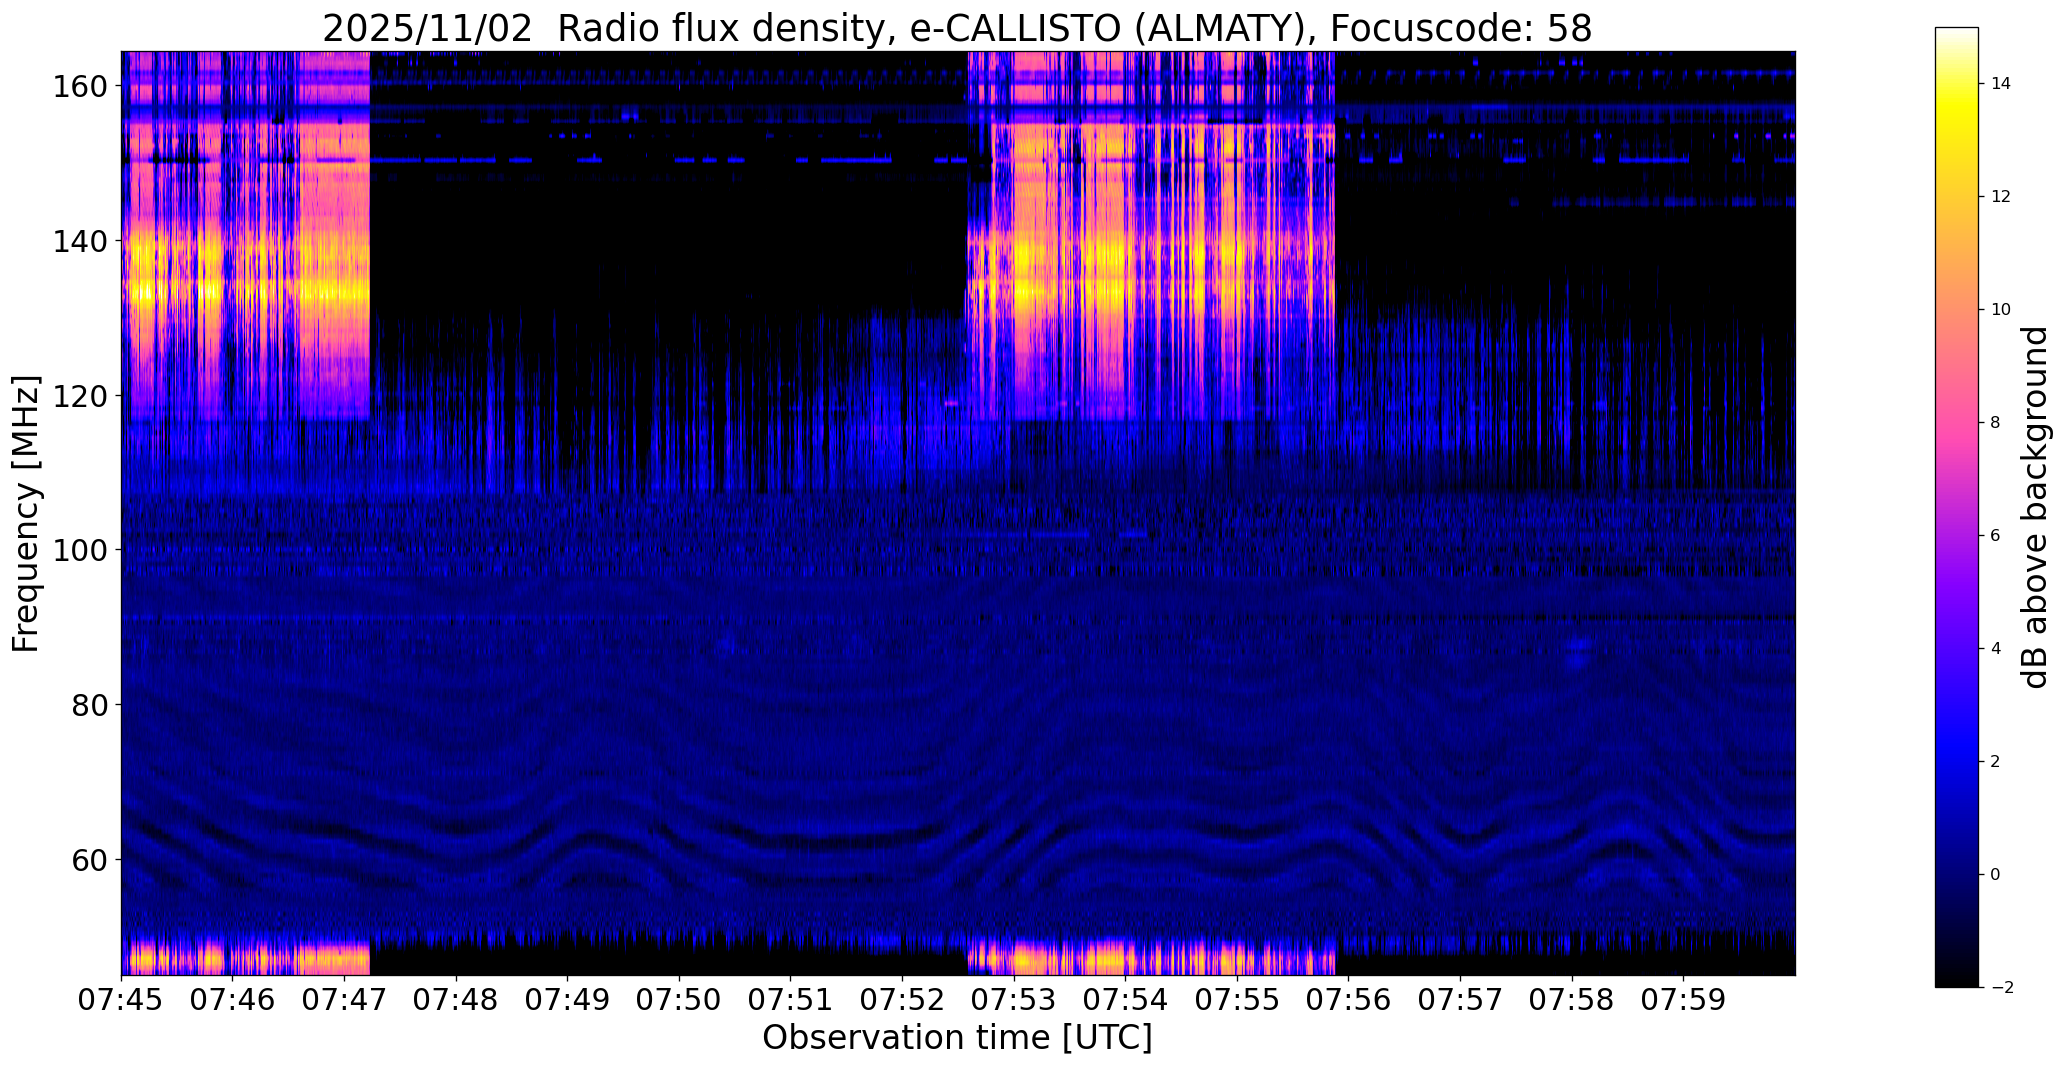
Task: Click the "Observation time [UTC]" axis label
Action: coord(957,1037)
